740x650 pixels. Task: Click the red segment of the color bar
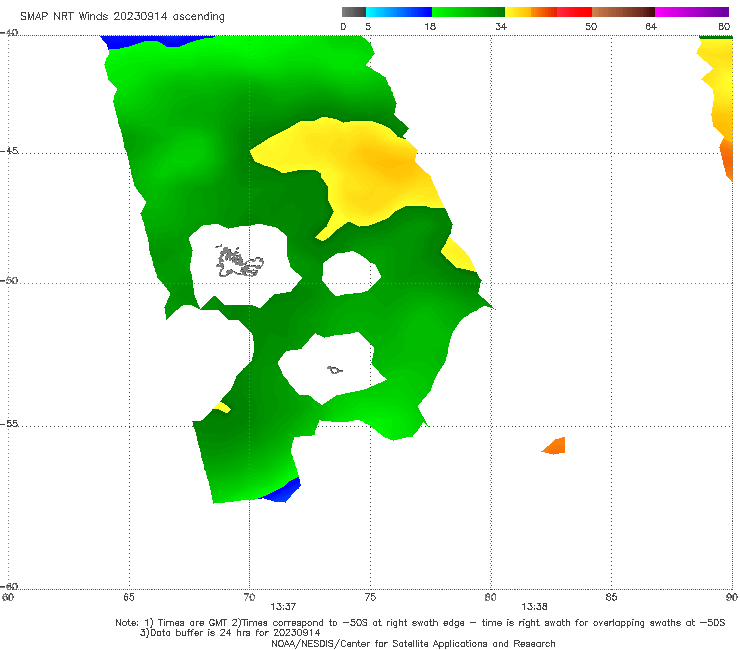(574, 12)
